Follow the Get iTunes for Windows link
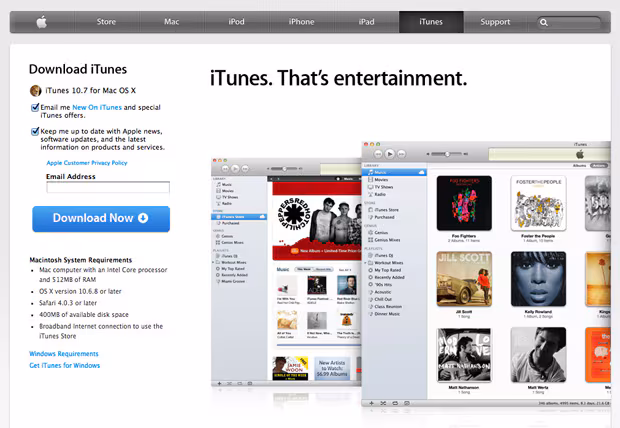620x428 pixels. tap(64, 366)
